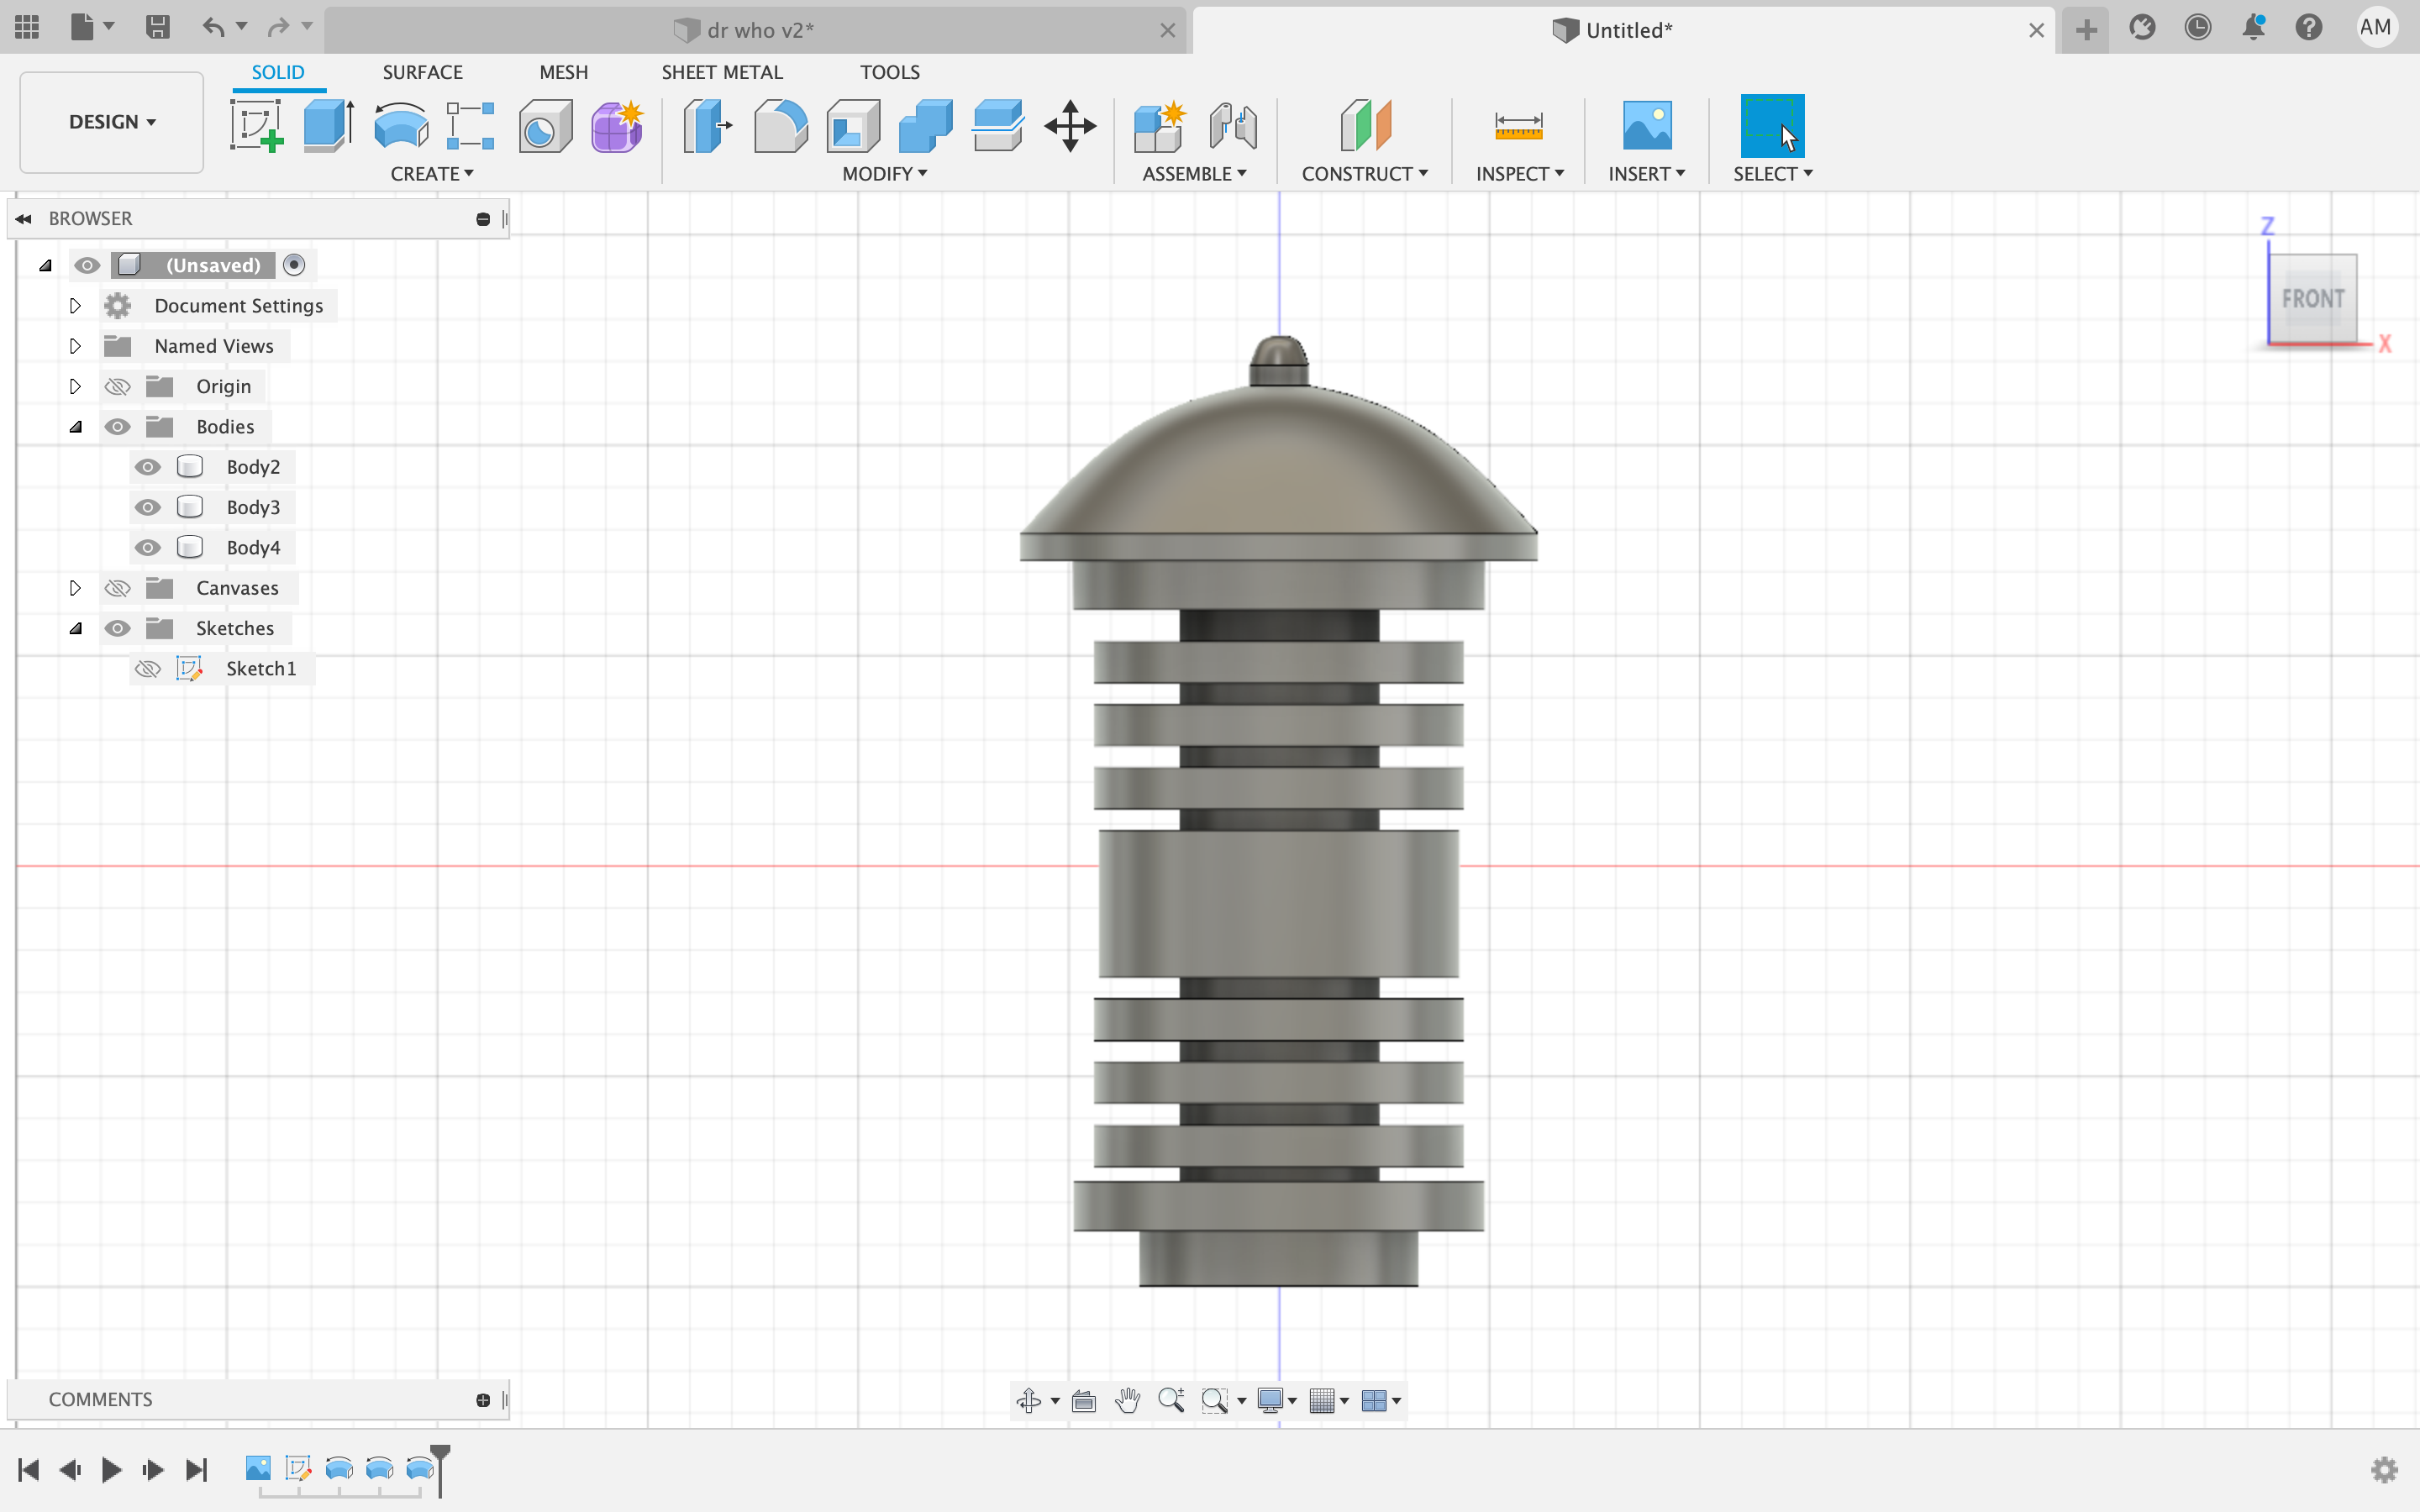This screenshot has height=1512, width=2420.
Task: Click the Offset Plane construct icon
Action: [x=1365, y=126]
